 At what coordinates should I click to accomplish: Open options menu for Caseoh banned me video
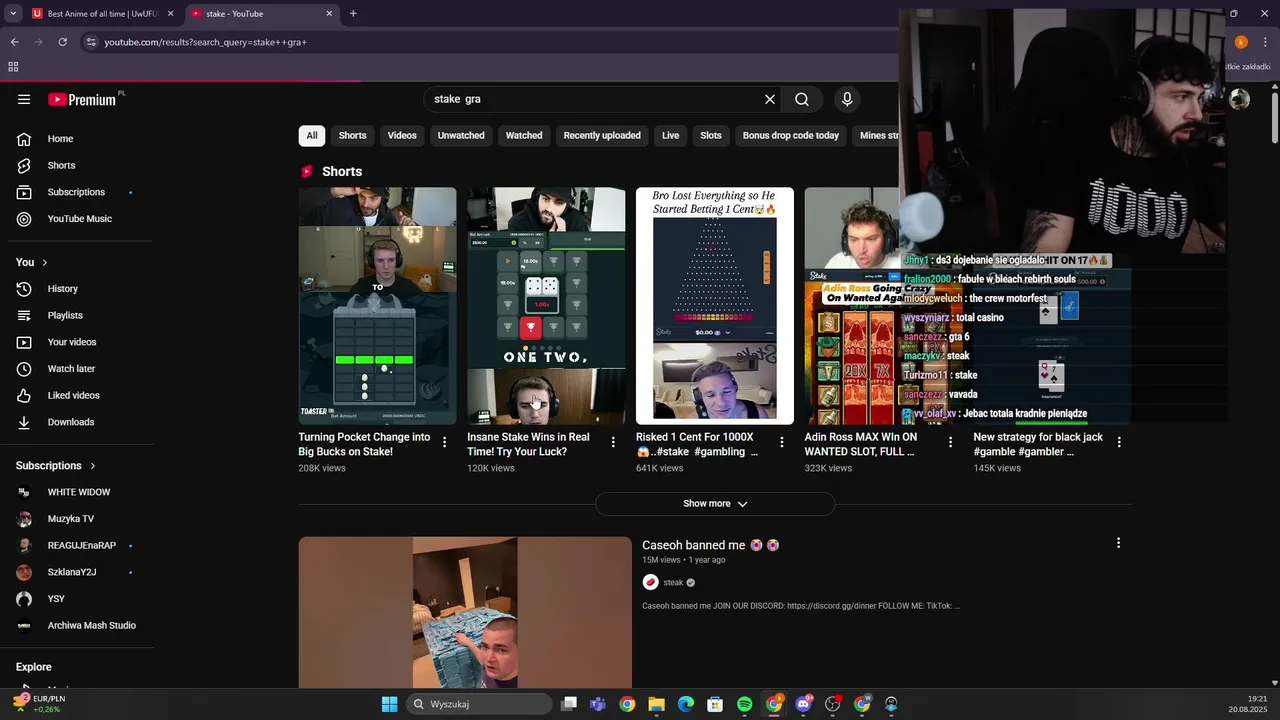point(1118,543)
